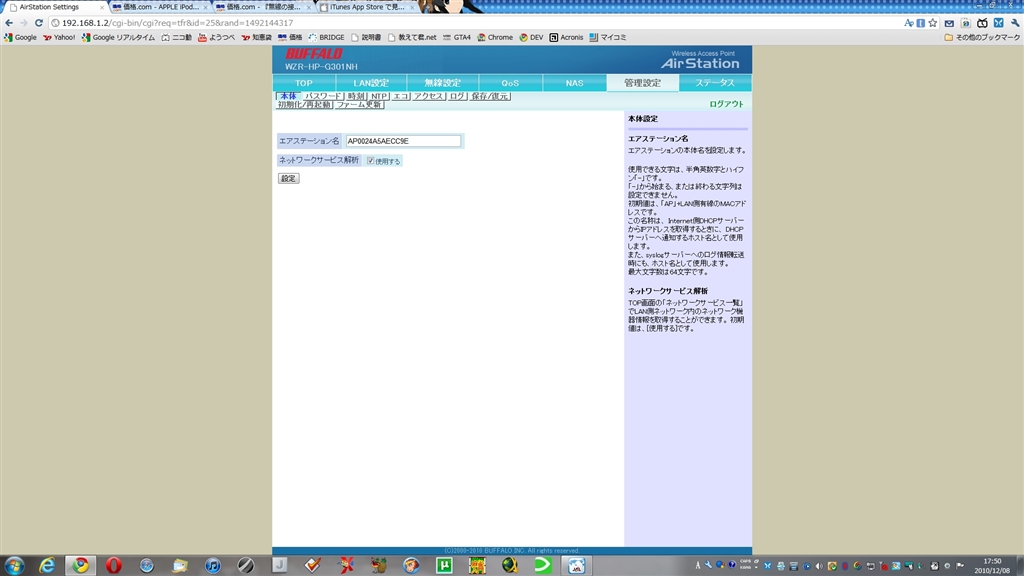1024x576 pixels.
Task: Open Safari from the taskbar
Action: click(146, 565)
